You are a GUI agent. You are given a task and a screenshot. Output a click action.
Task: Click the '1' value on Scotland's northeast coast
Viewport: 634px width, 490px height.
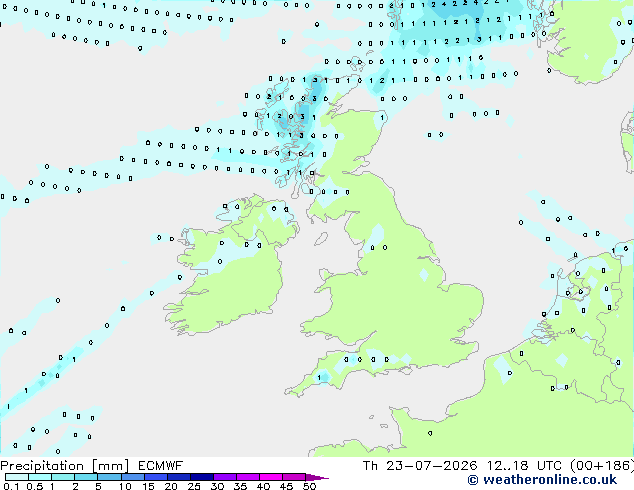382,118
